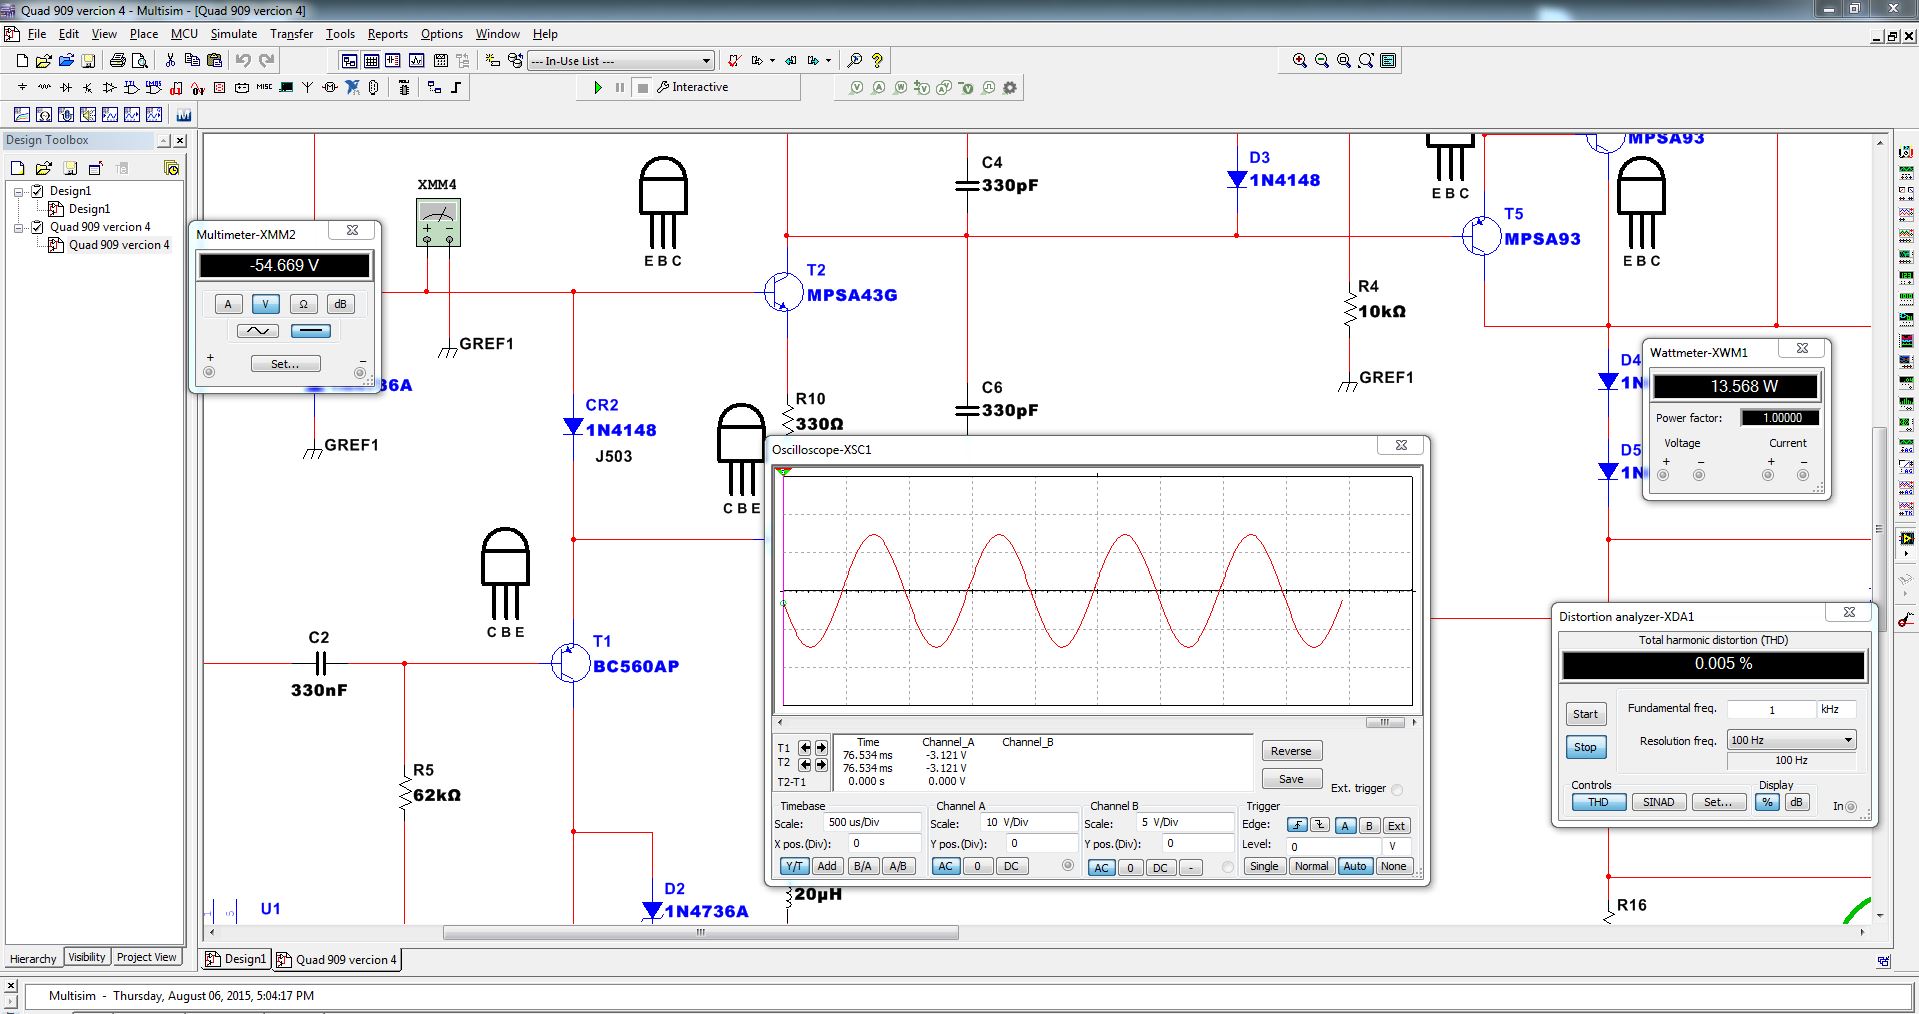Click the Print preview icon
The width and height of the screenshot is (1919, 1014).
pyautogui.click(x=140, y=61)
